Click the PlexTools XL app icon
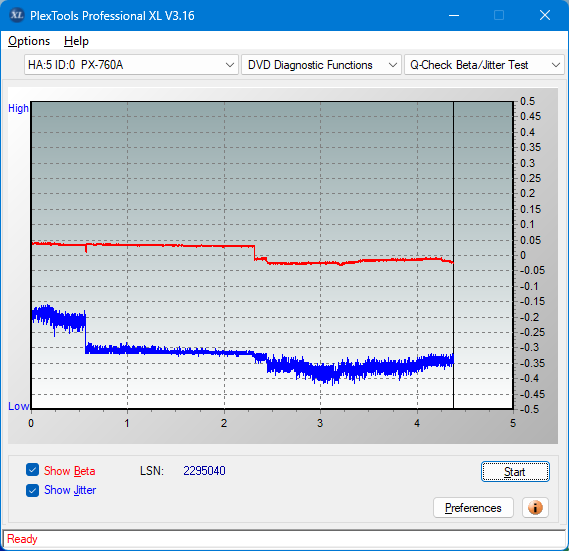569x551 pixels. click(x=16, y=15)
